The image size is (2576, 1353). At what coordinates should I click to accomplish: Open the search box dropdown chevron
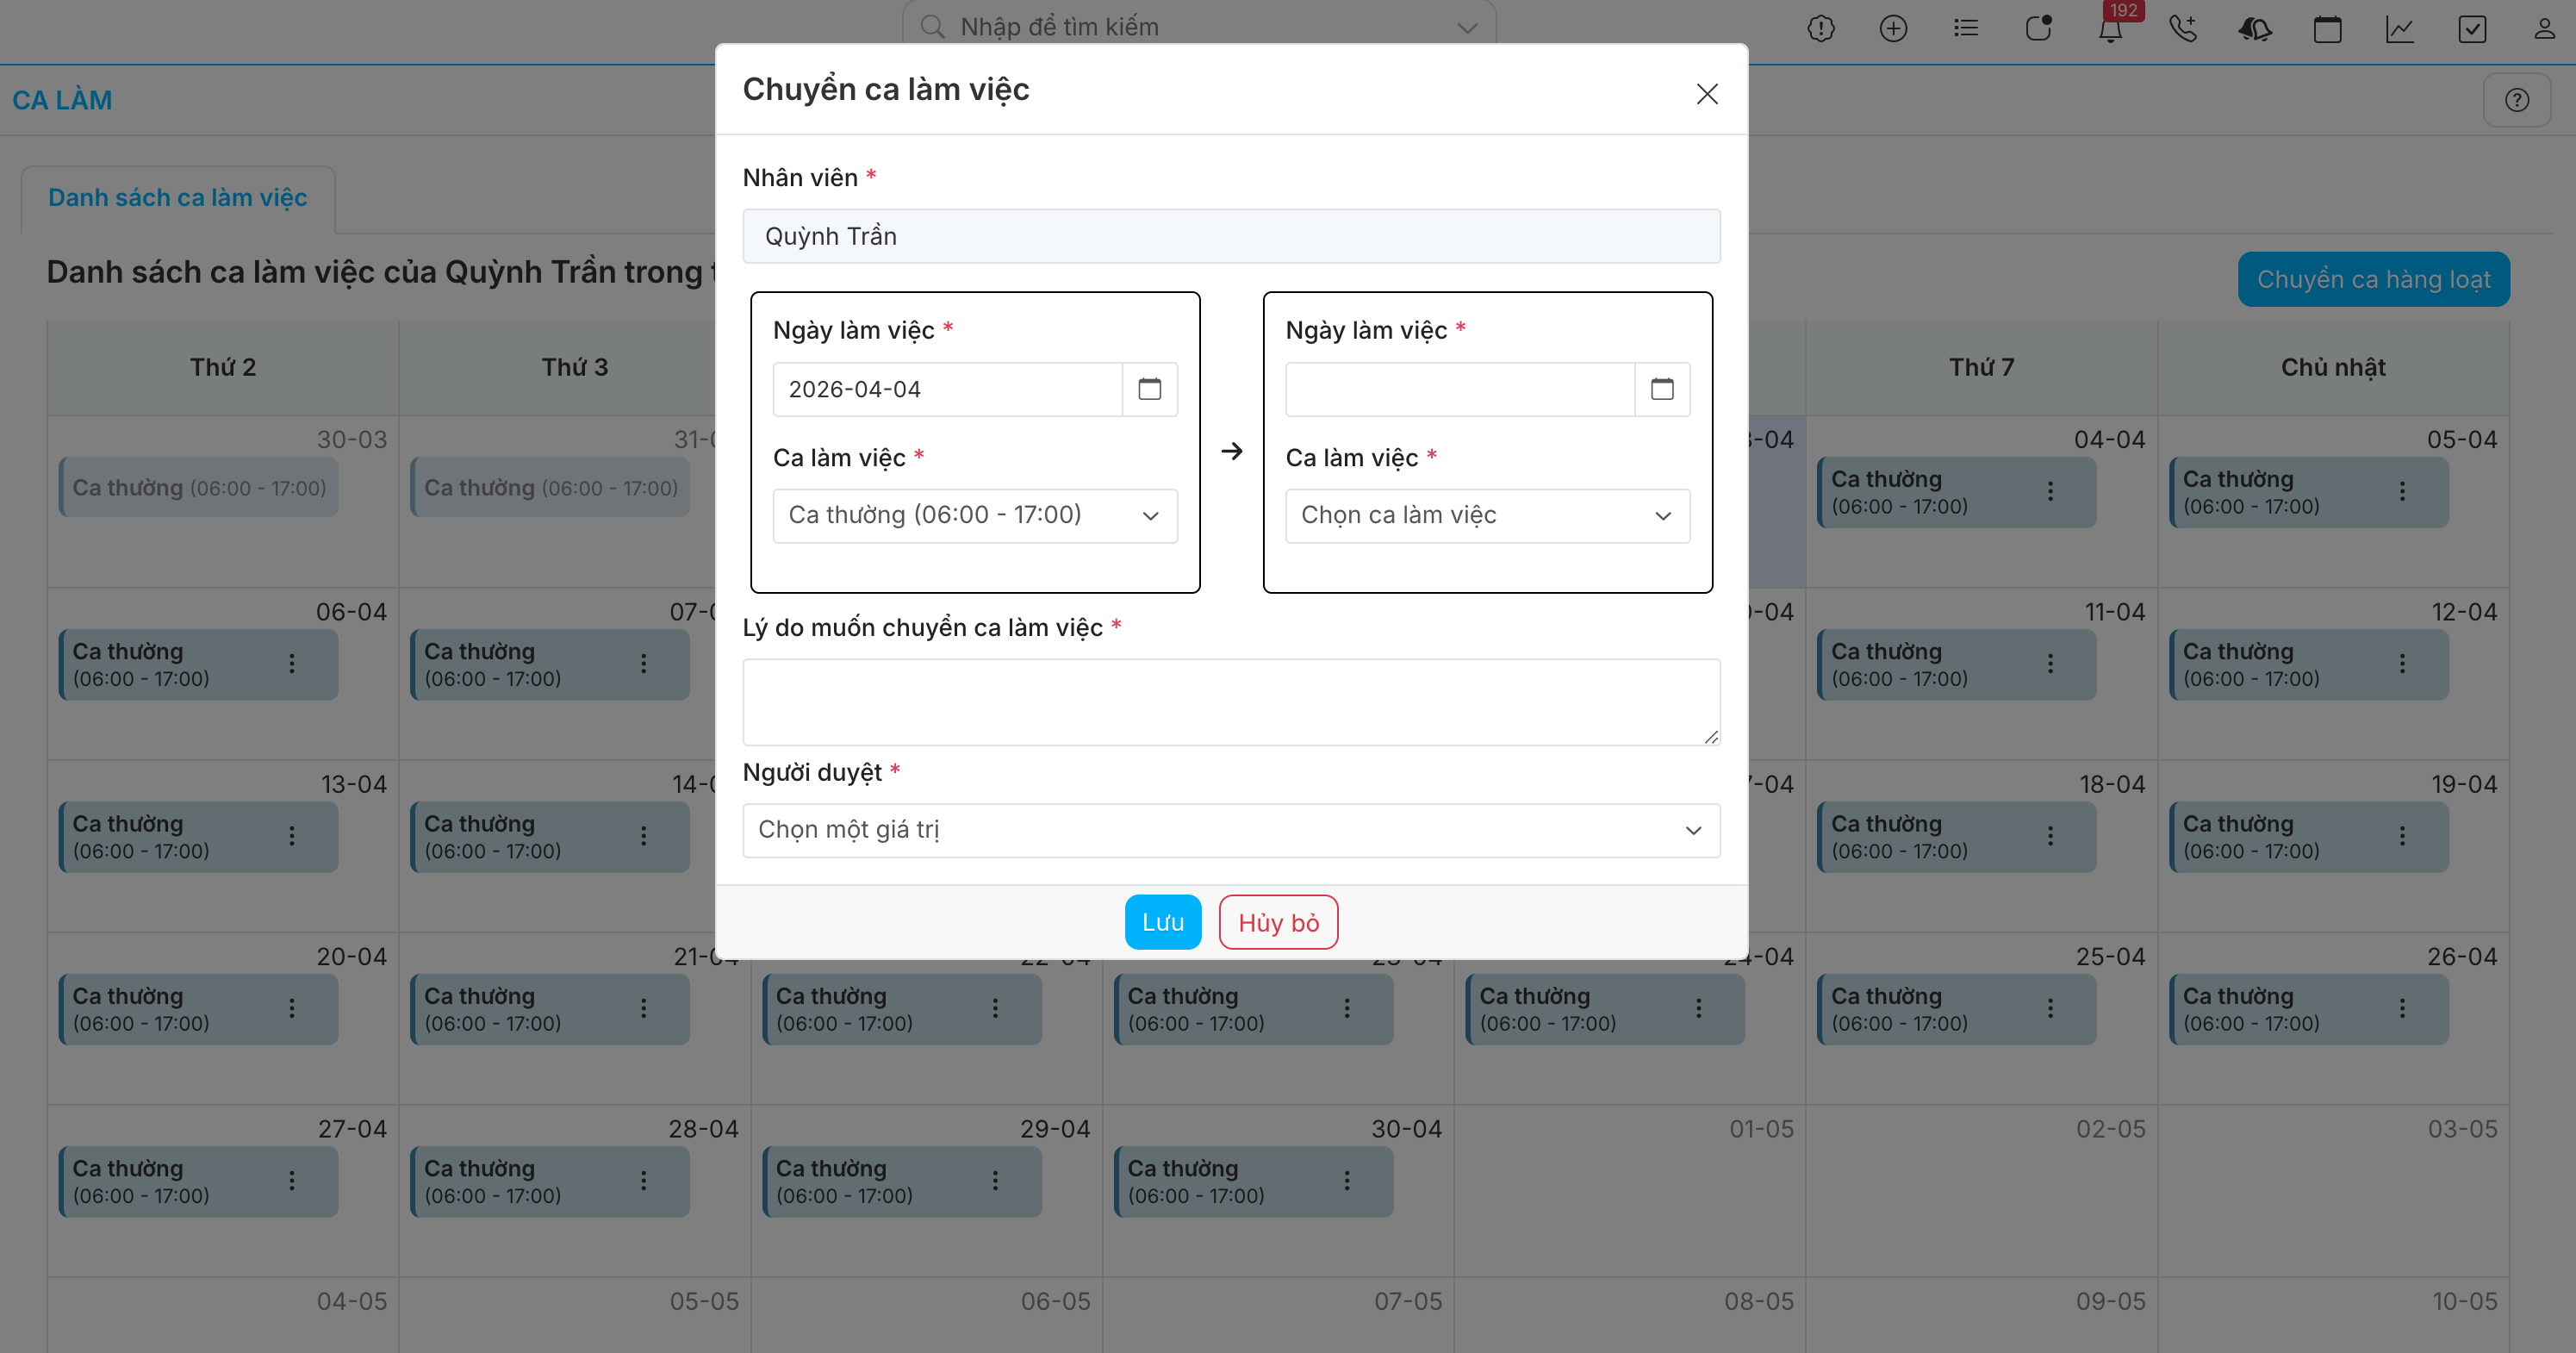[x=1466, y=28]
